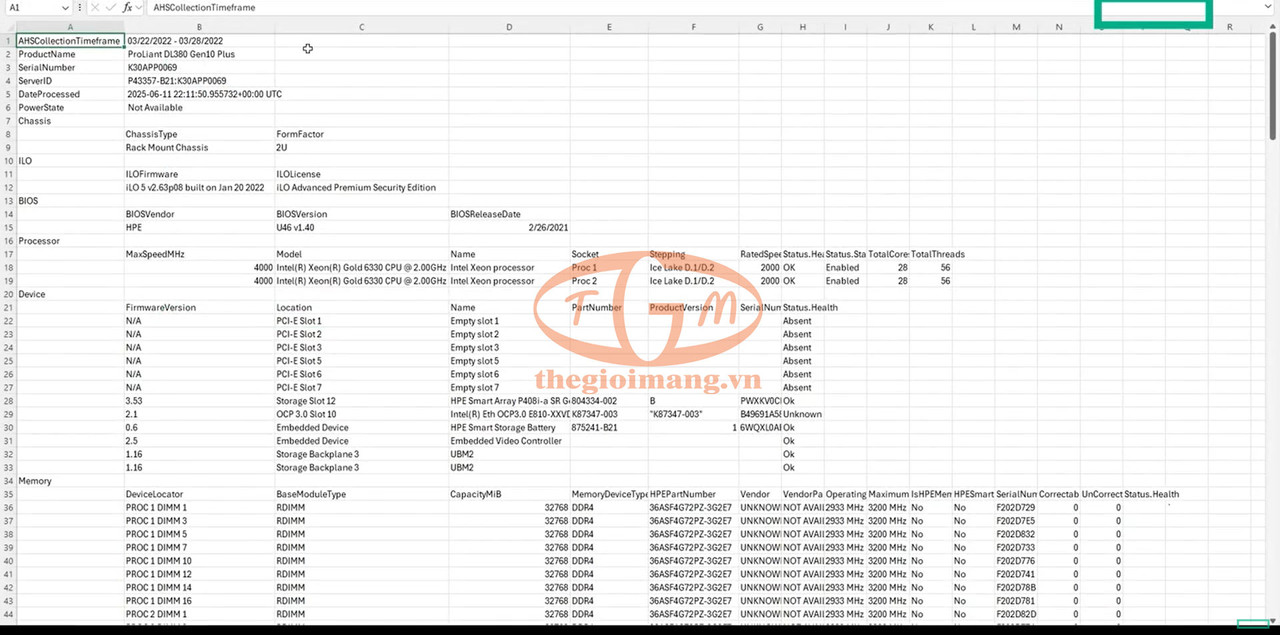Select cell with 03/22/2022 - 03/28/2022

coord(199,41)
